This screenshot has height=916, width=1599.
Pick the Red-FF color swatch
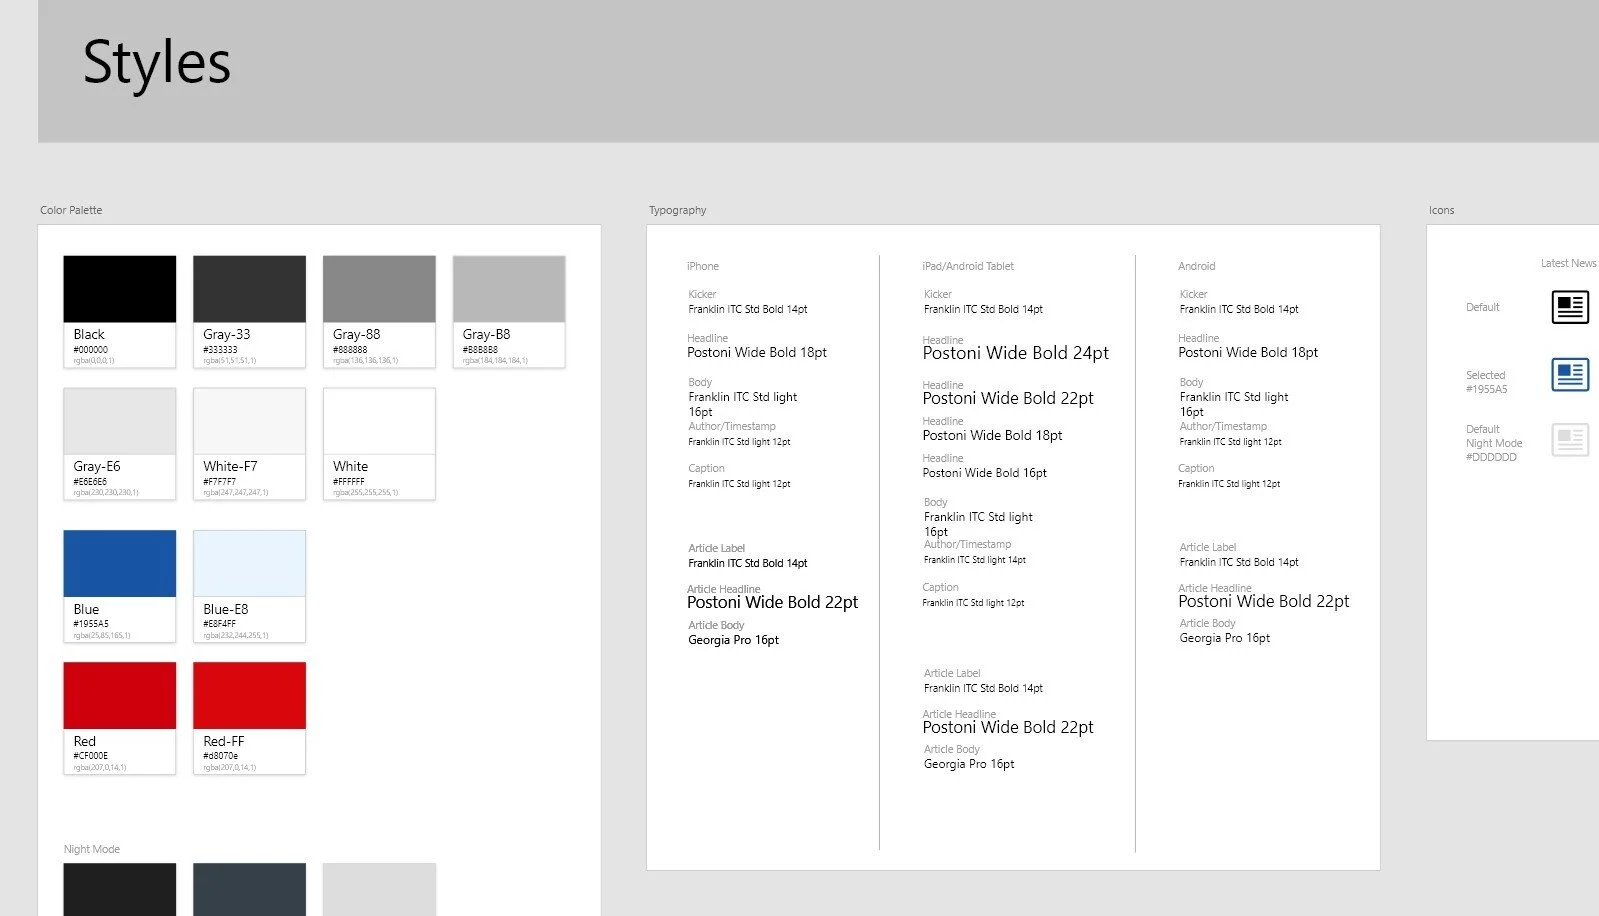point(249,718)
